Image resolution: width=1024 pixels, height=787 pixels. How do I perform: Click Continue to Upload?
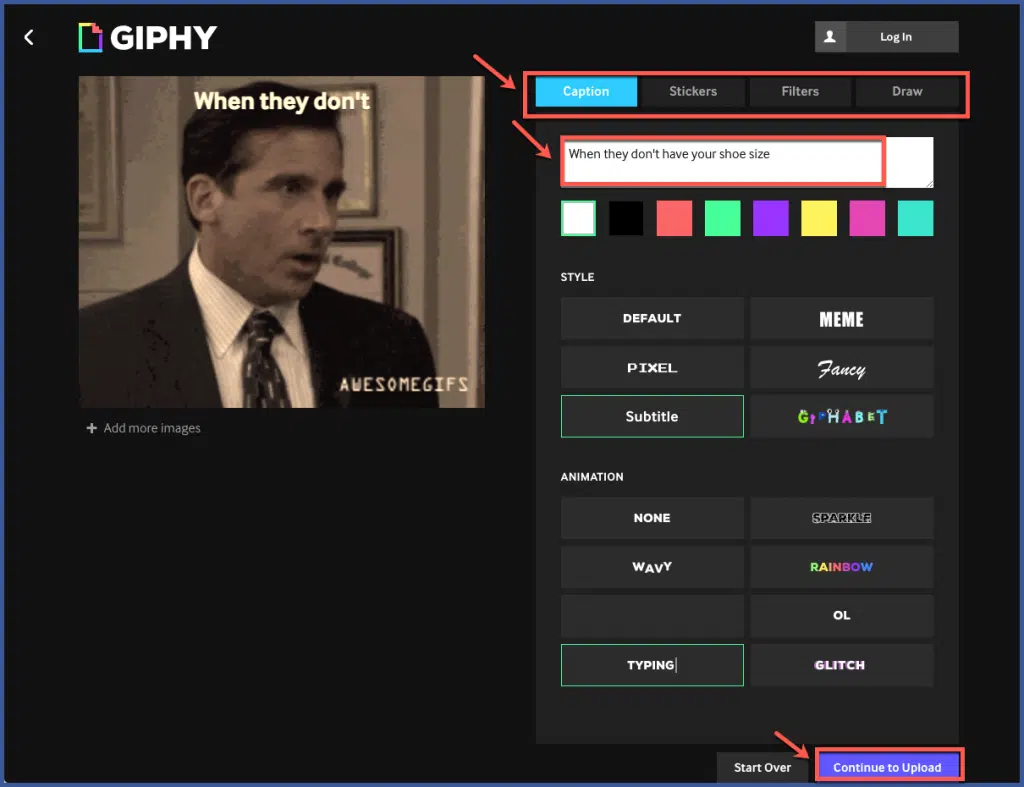click(888, 765)
